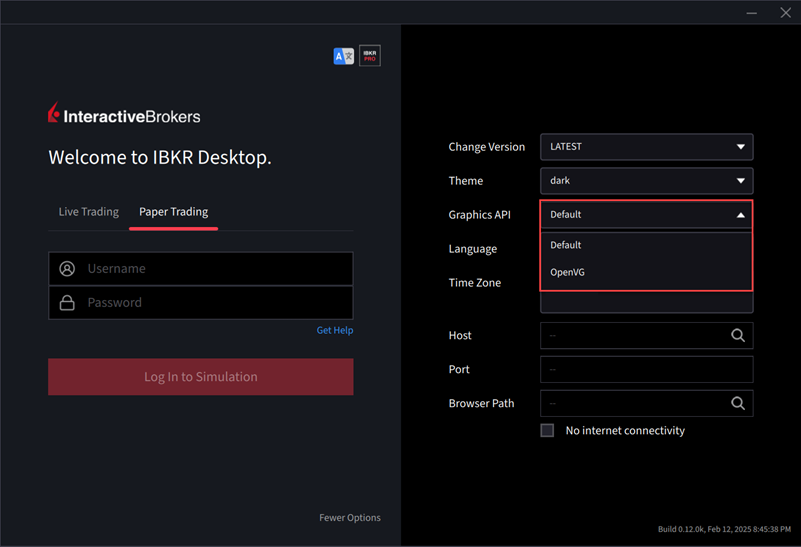Click into the Browser Path input field
The image size is (801, 547).
646,403
